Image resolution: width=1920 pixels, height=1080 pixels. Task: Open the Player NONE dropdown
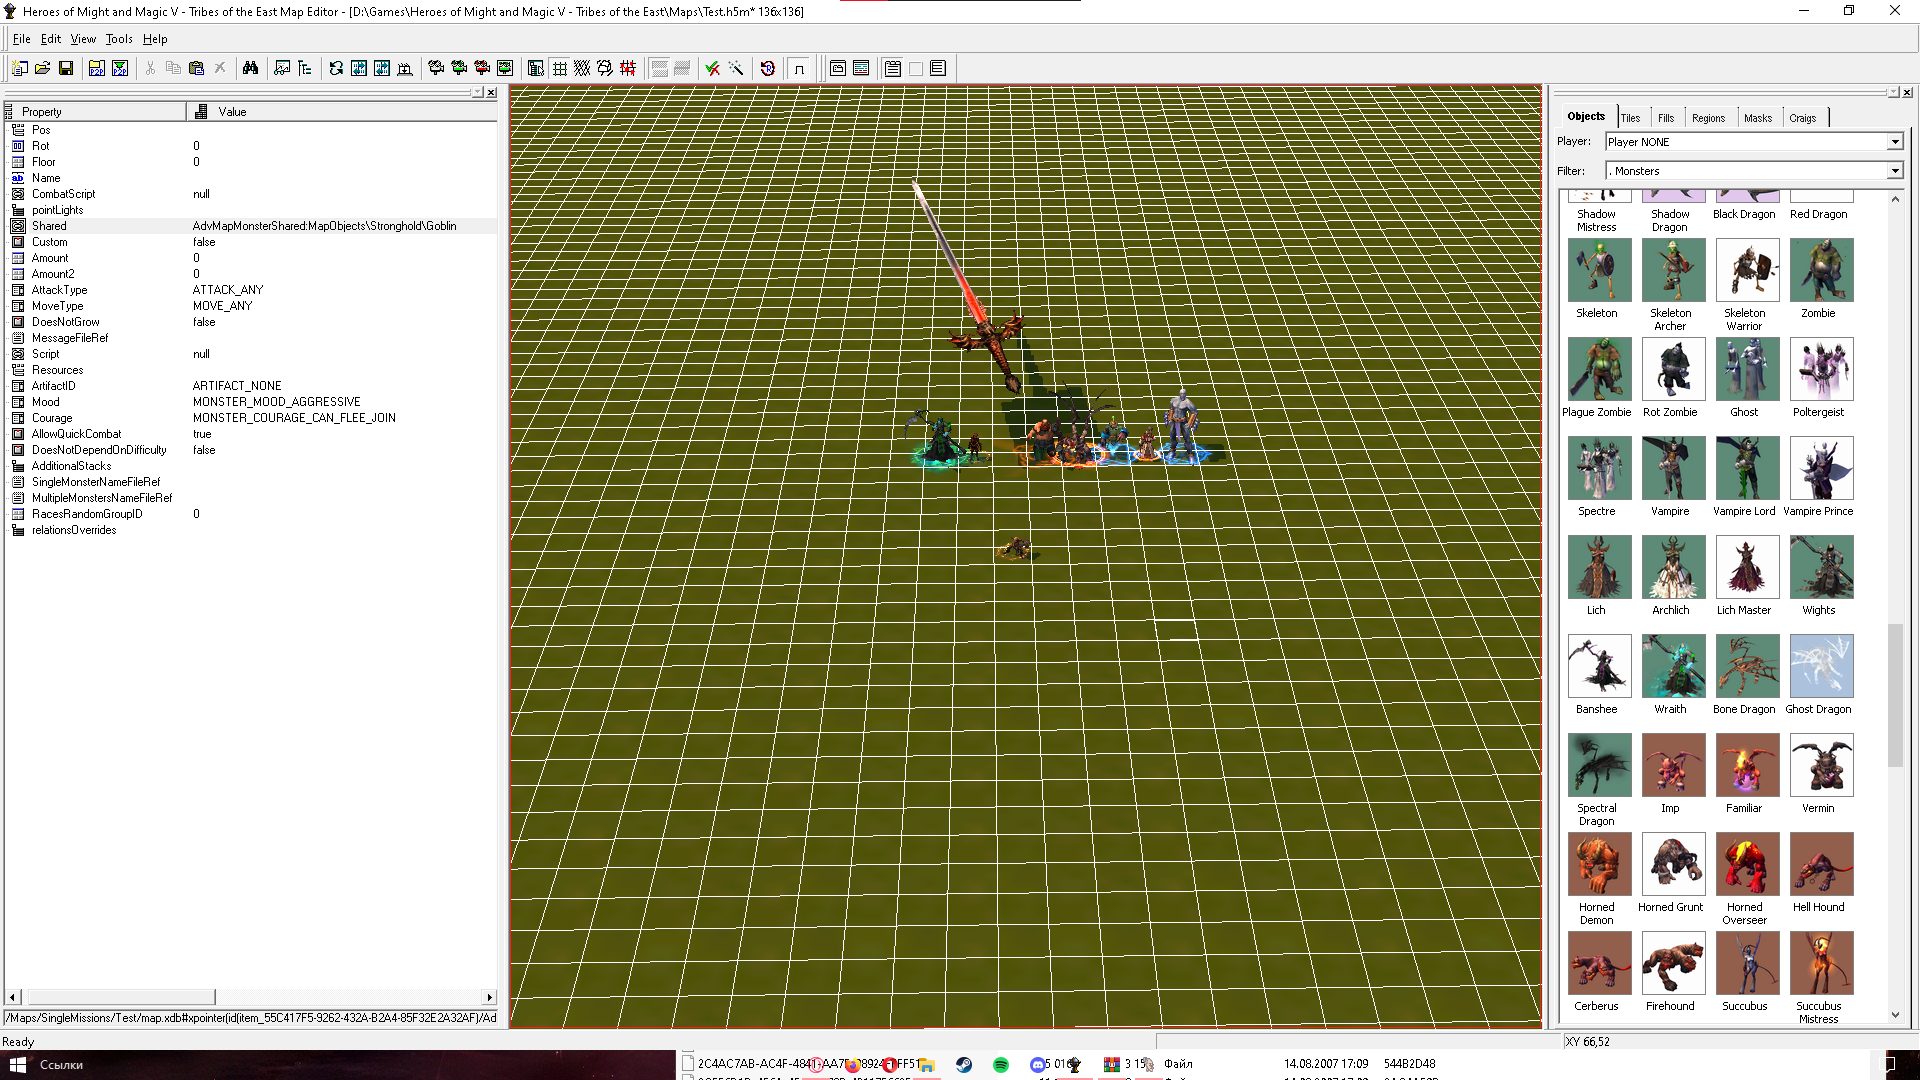pyautogui.click(x=1754, y=142)
